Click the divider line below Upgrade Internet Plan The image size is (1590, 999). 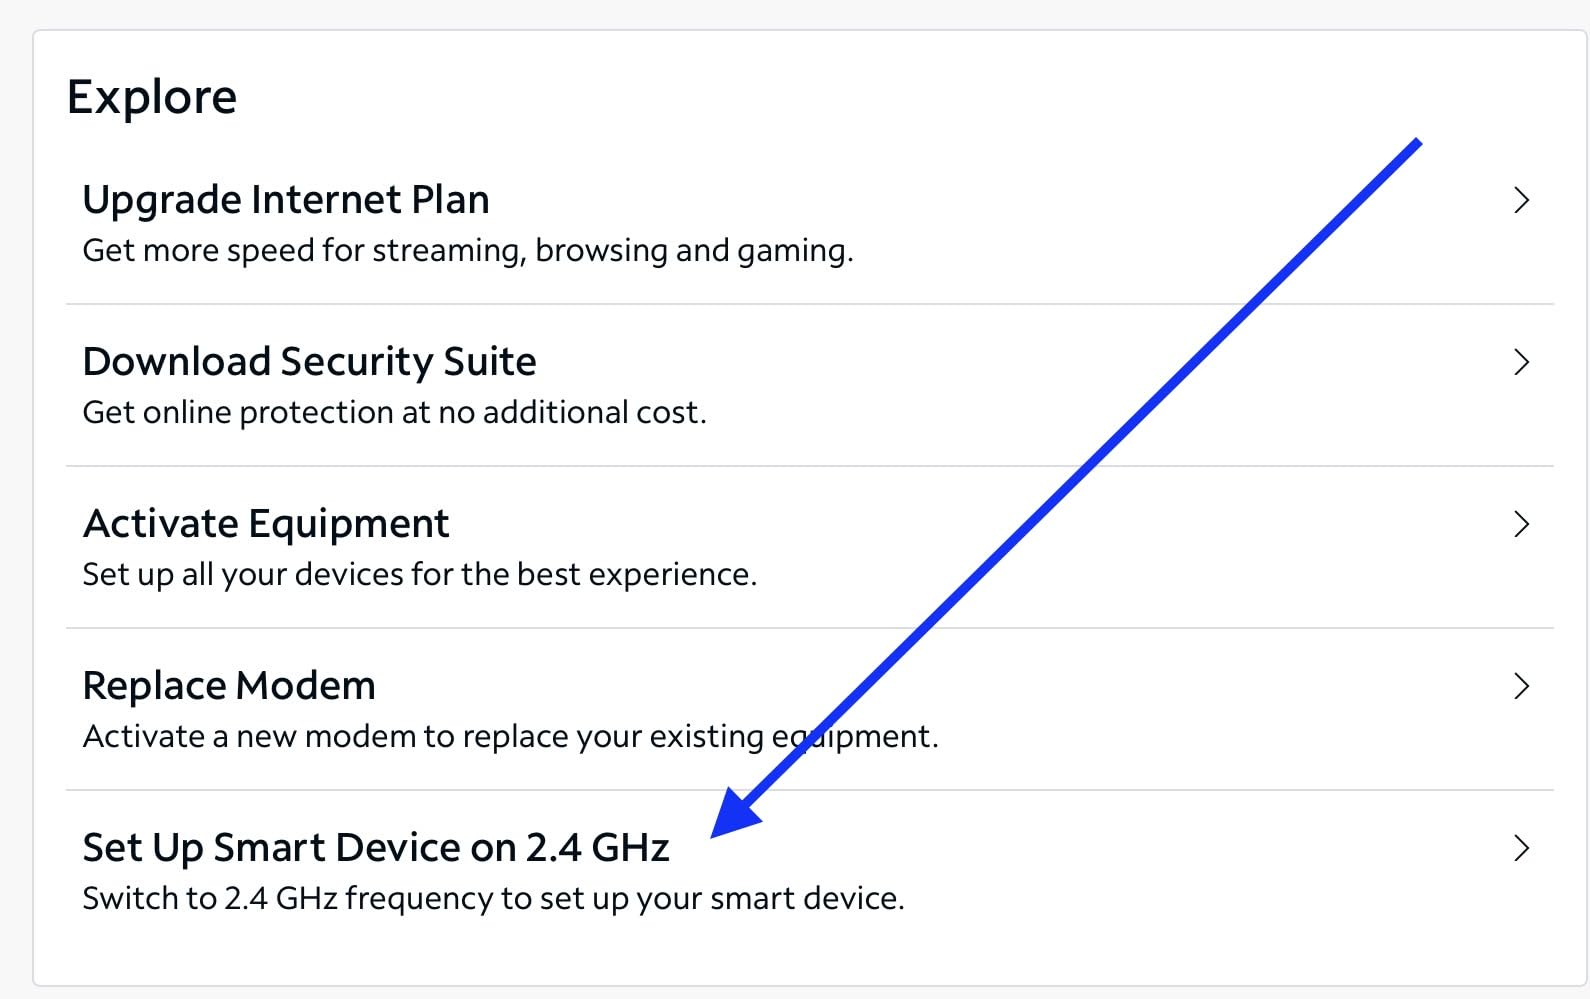[x=500, y=304]
